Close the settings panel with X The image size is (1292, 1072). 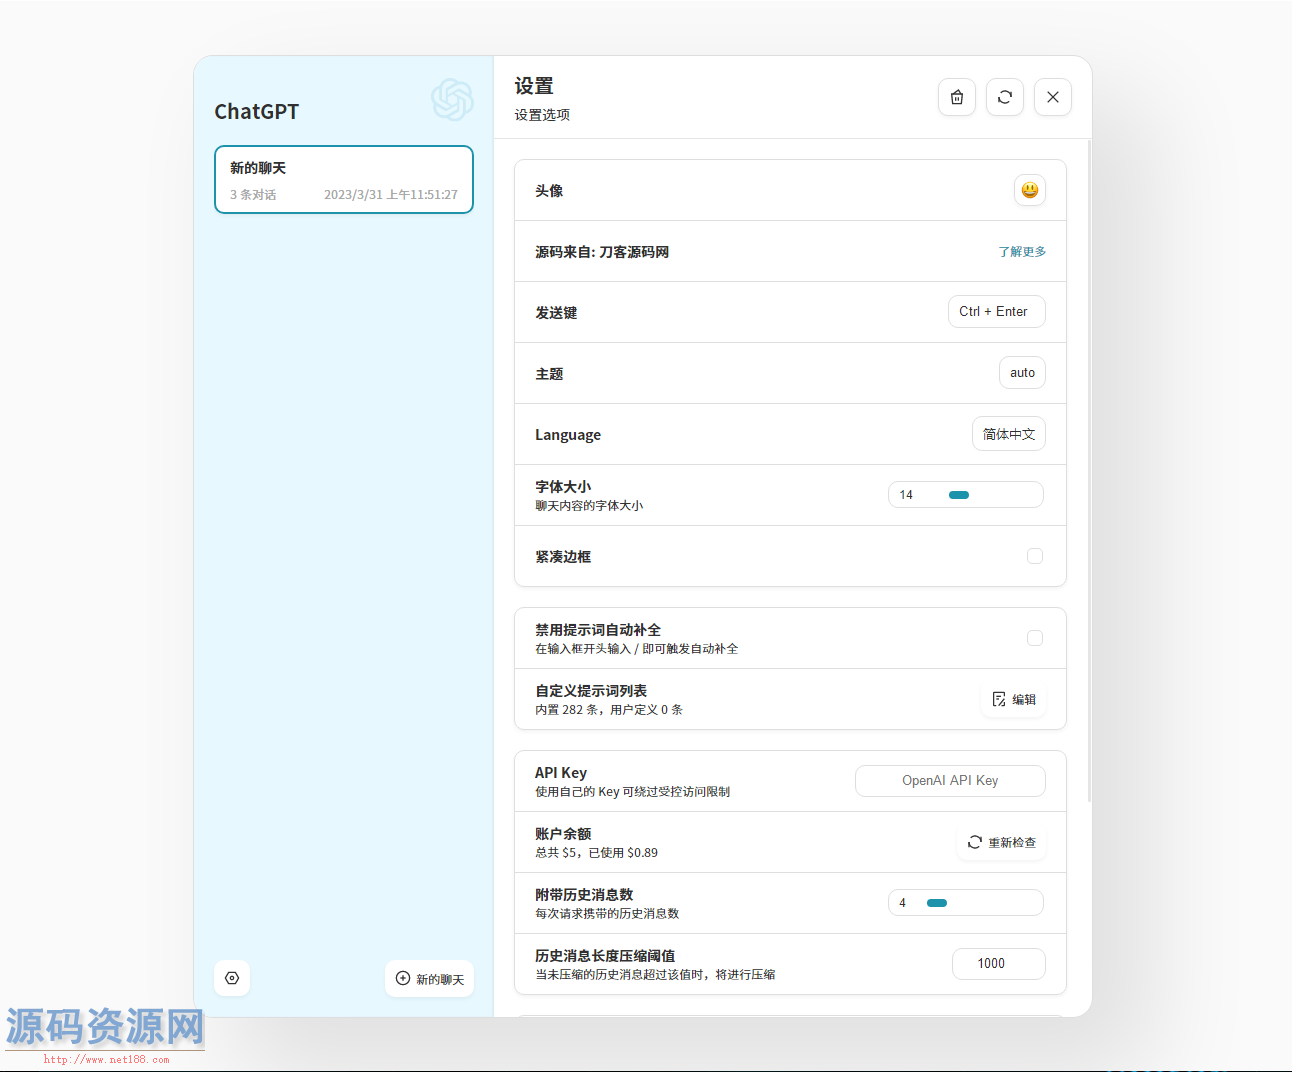1053,97
